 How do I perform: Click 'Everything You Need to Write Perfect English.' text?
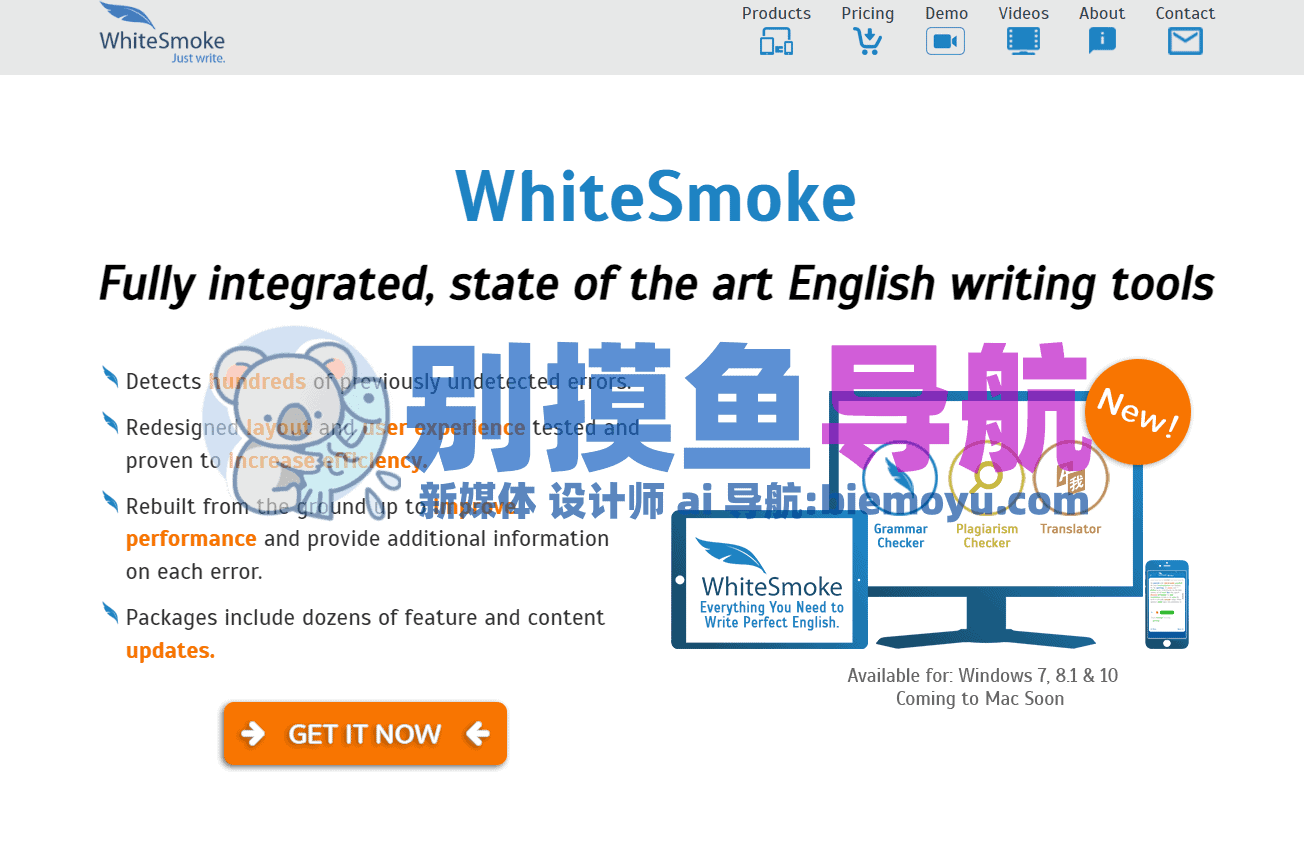click(771, 615)
